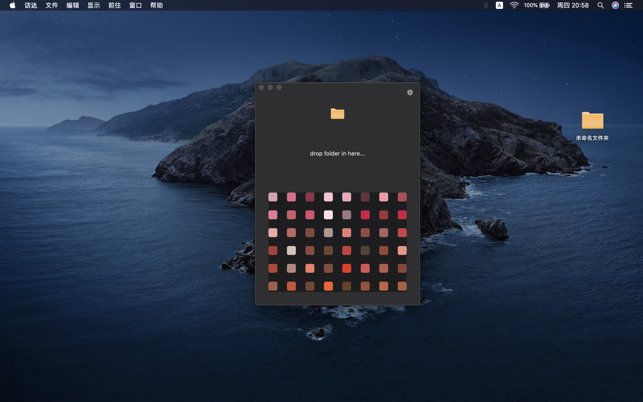Choose the taupe second swatch in the fifth row
Viewport: 643px width, 402px height.
[291, 268]
